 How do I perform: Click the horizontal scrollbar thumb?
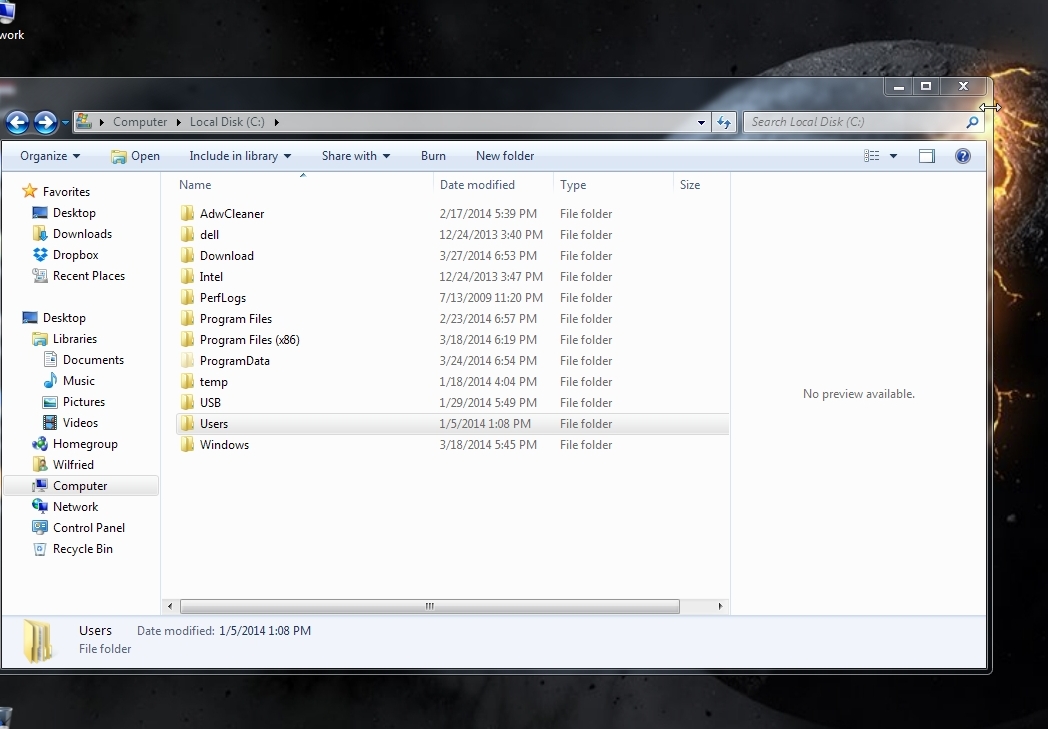[430, 607]
